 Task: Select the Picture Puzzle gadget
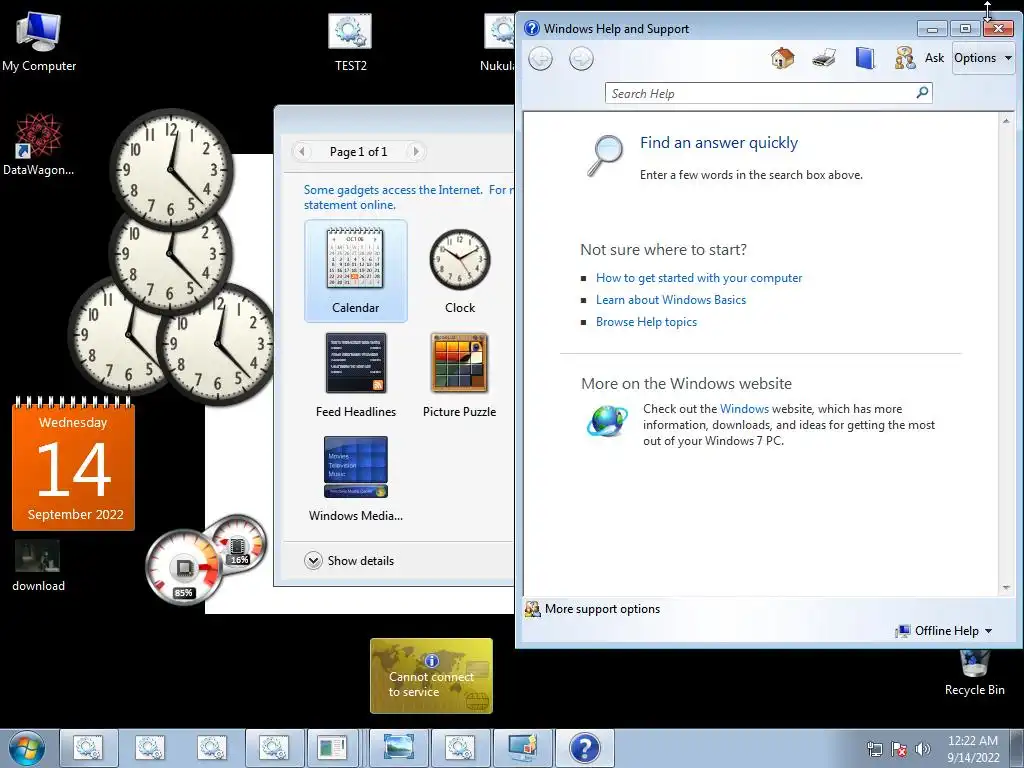point(460,375)
